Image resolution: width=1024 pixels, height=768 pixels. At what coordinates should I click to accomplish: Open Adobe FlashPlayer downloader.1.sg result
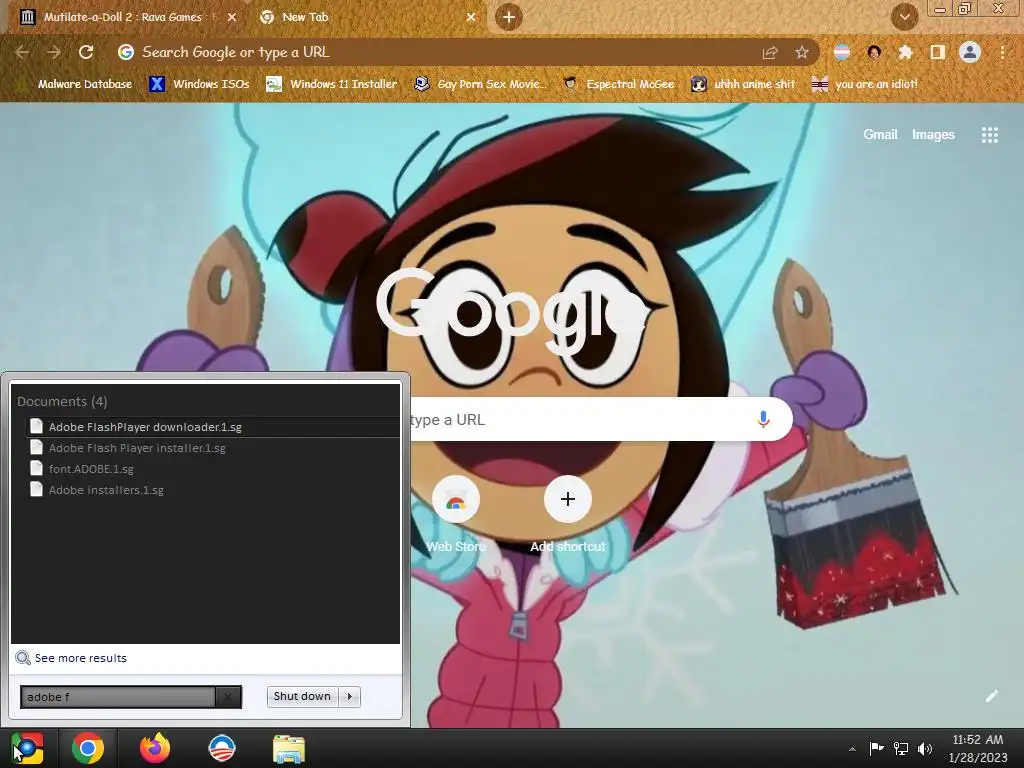pos(212,426)
